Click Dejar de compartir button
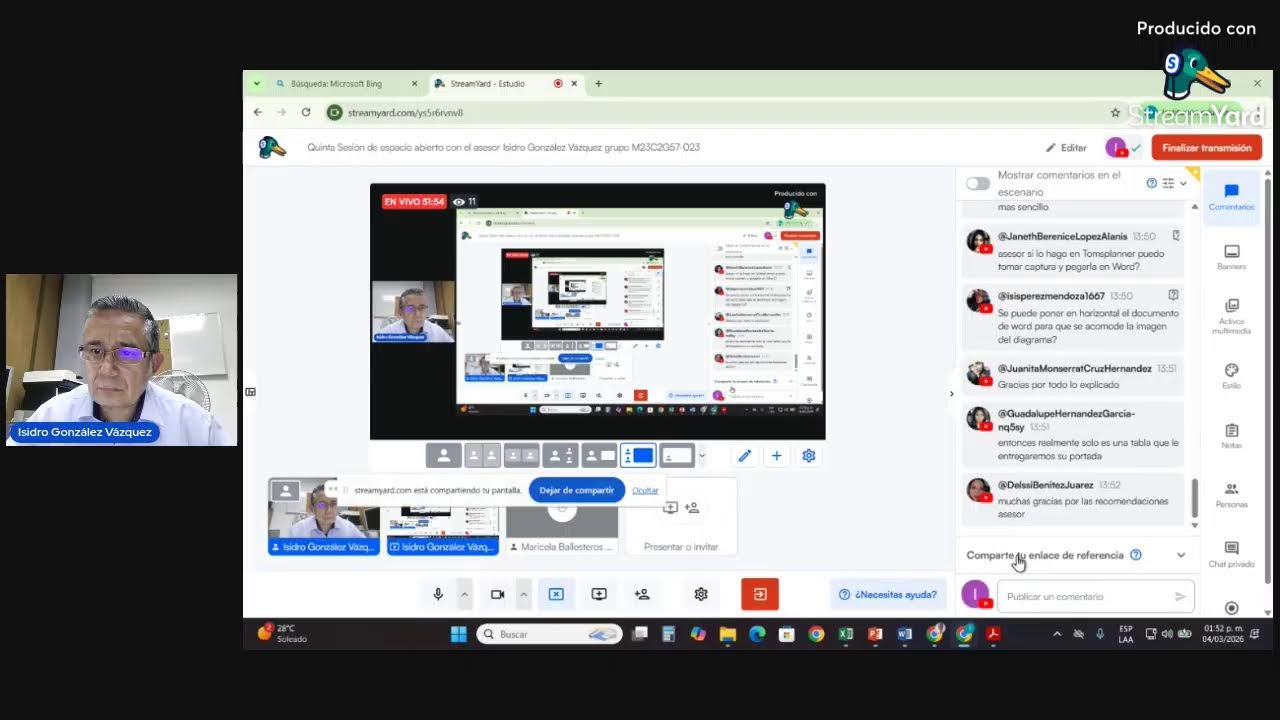The image size is (1280, 720). click(x=577, y=490)
